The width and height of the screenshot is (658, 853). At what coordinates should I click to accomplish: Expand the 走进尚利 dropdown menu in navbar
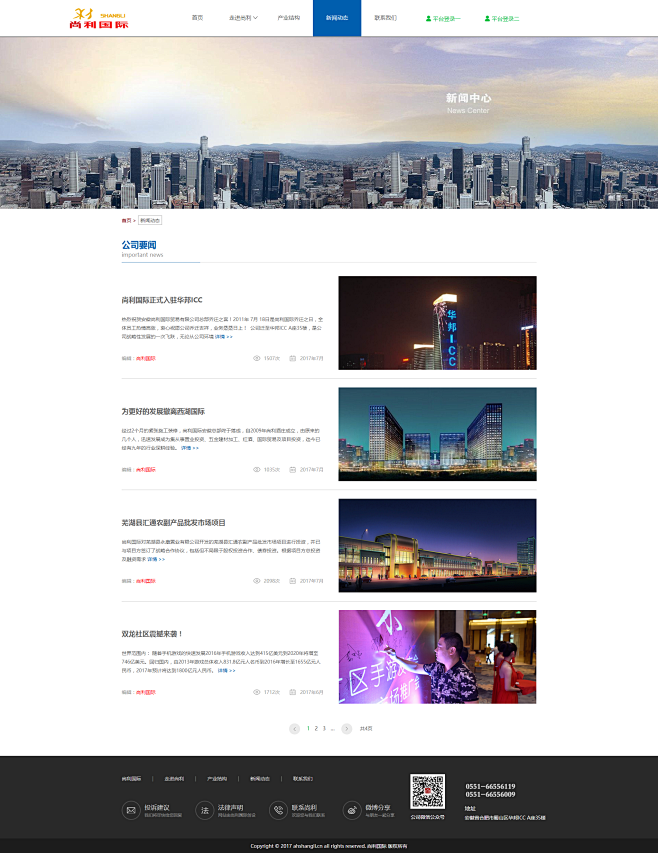(x=243, y=18)
